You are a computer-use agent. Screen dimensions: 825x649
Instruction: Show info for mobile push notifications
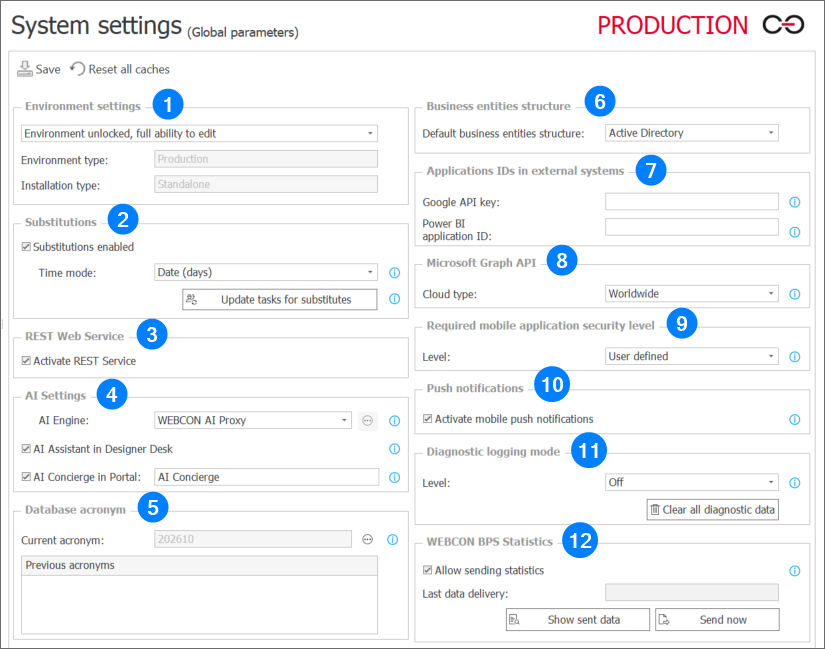pos(794,420)
